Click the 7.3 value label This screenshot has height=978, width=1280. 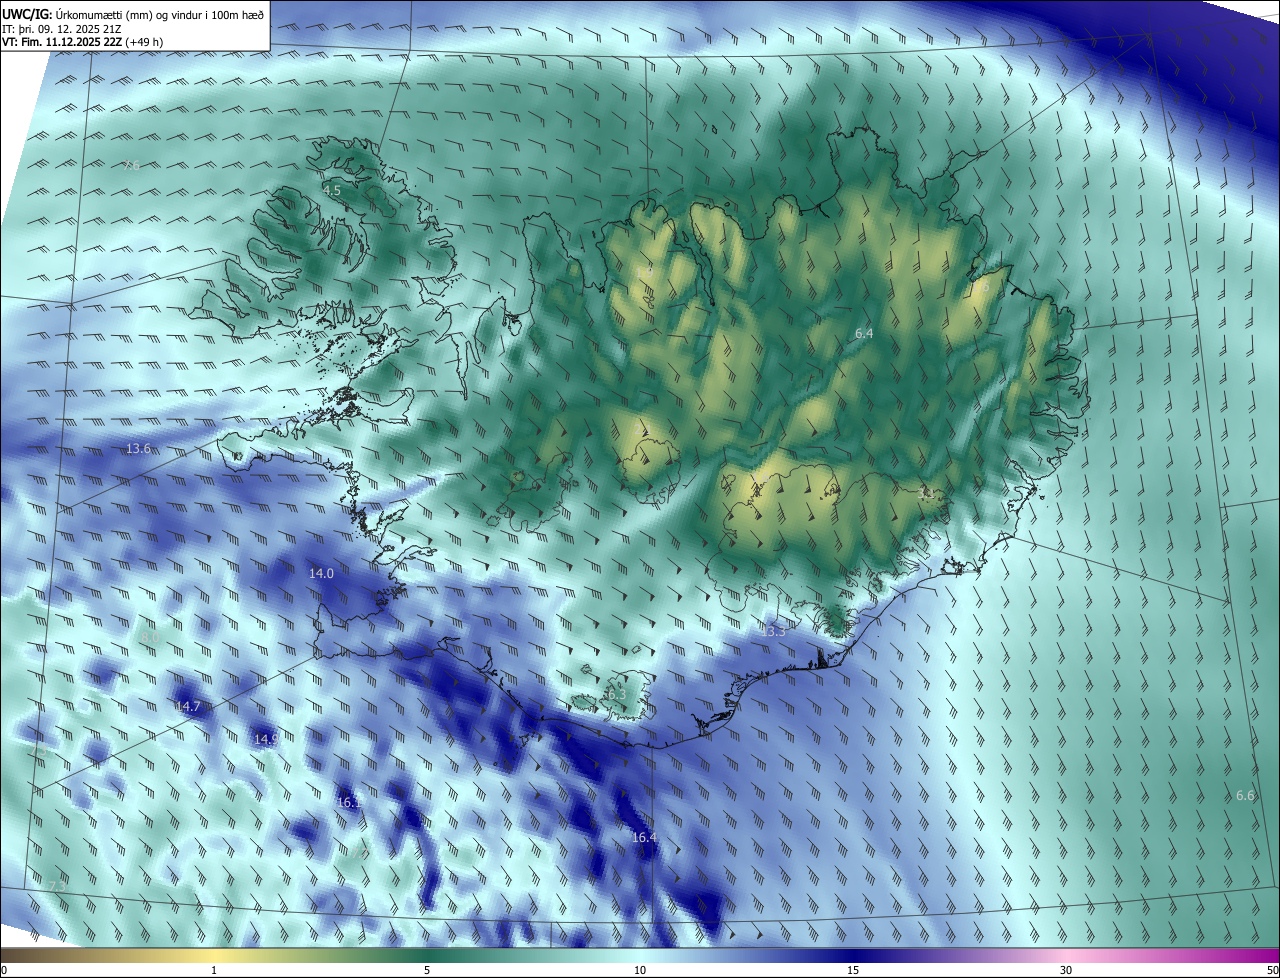pos(56,887)
